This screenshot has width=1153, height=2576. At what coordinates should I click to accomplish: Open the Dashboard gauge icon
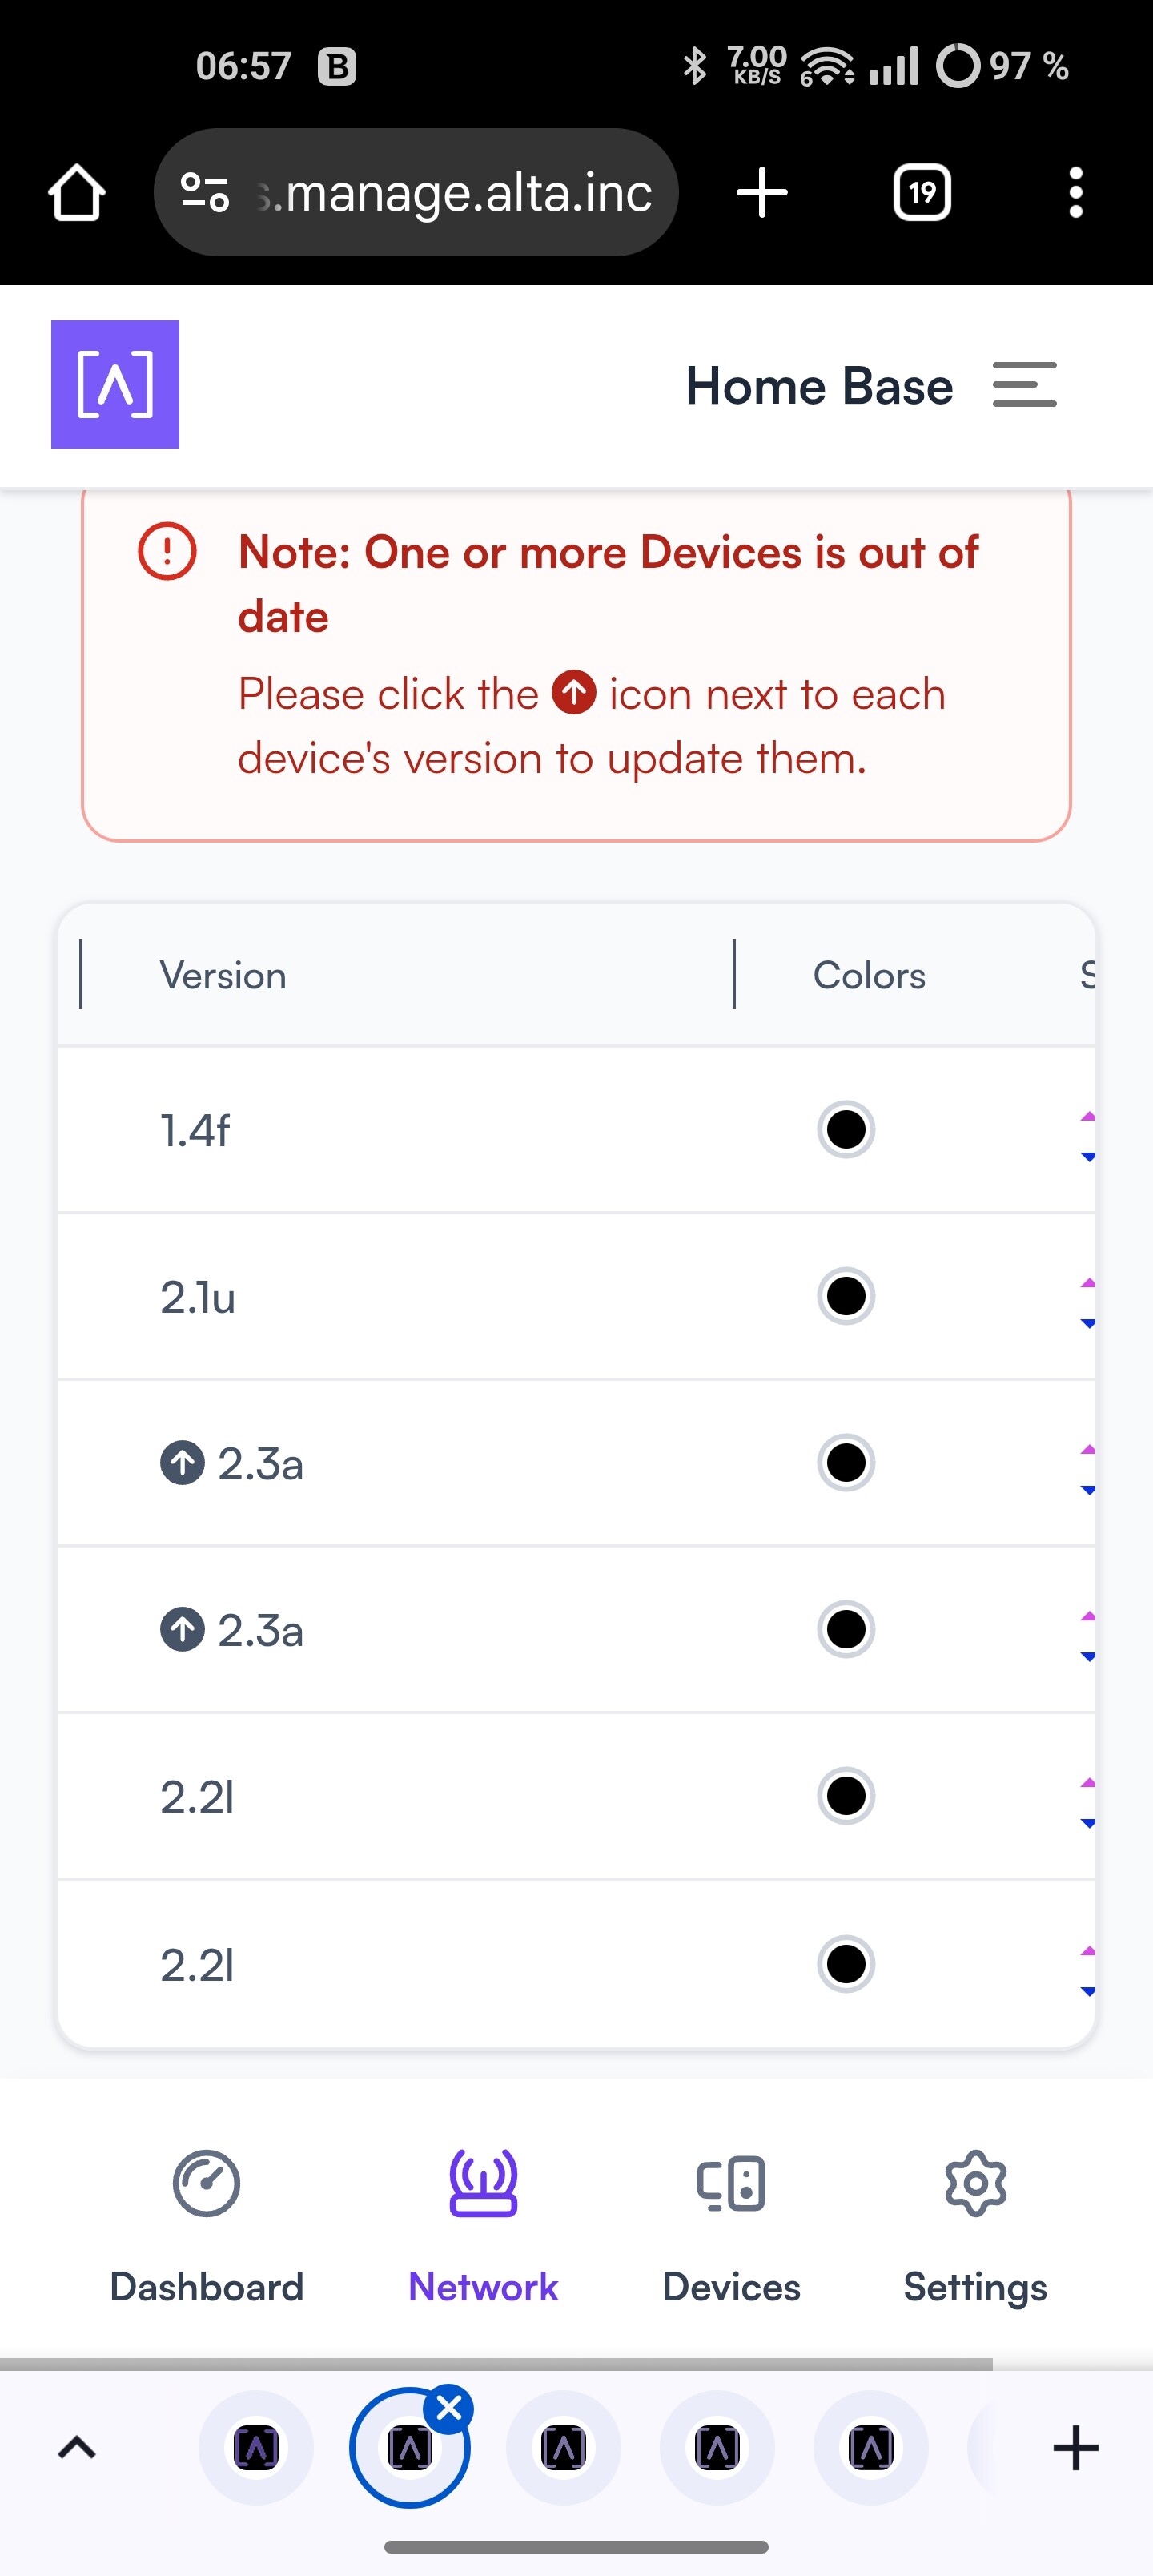click(206, 2183)
